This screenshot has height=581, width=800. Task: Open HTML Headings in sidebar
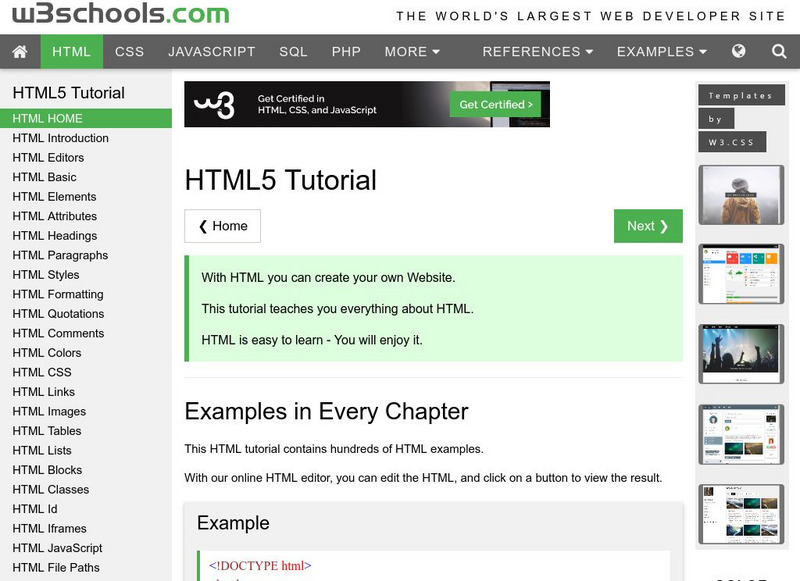86,236
